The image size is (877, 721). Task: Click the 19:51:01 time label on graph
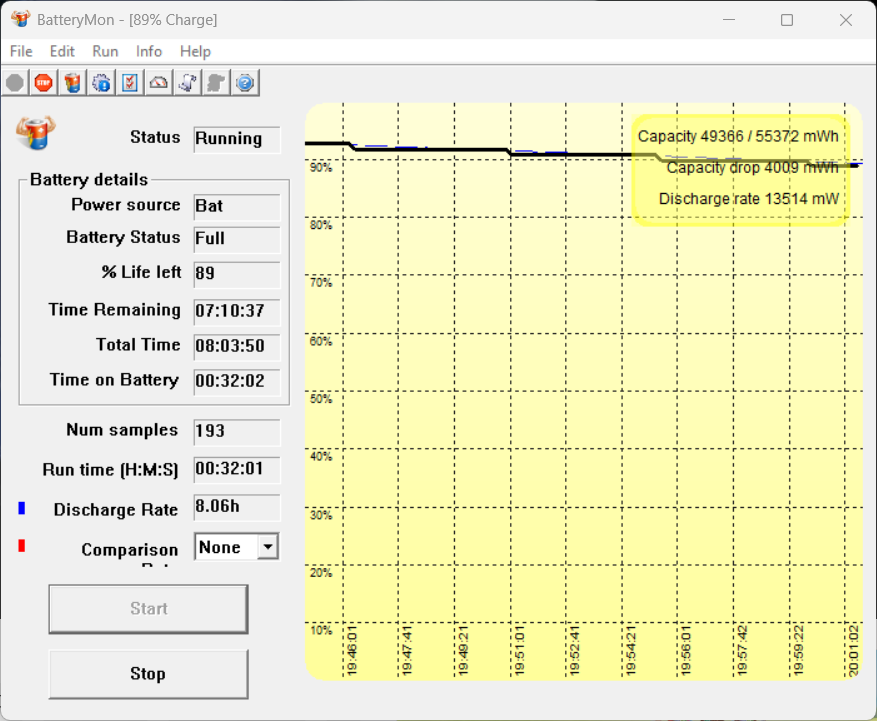point(520,651)
